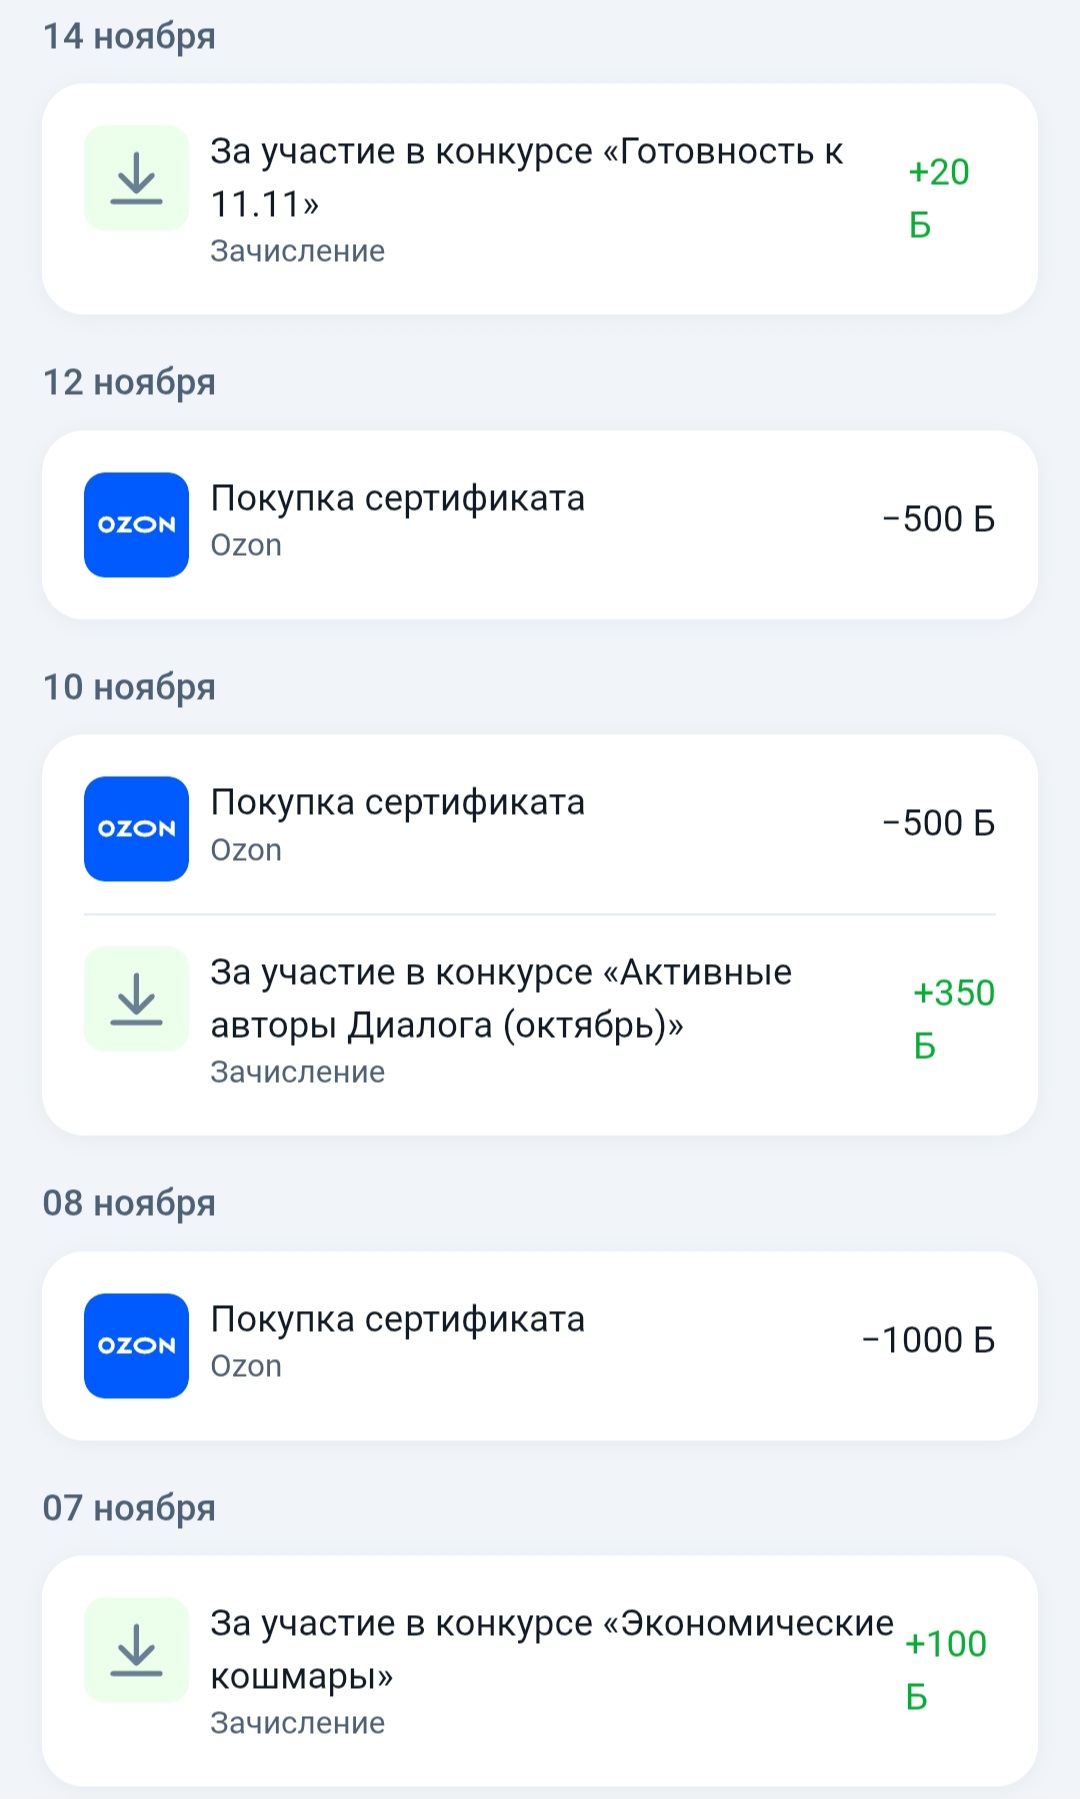Open the «Активные авторы Диалога (октябрь)» transaction title
The height and width of the screenshot is (1799, 1080).
click(500, 998)
